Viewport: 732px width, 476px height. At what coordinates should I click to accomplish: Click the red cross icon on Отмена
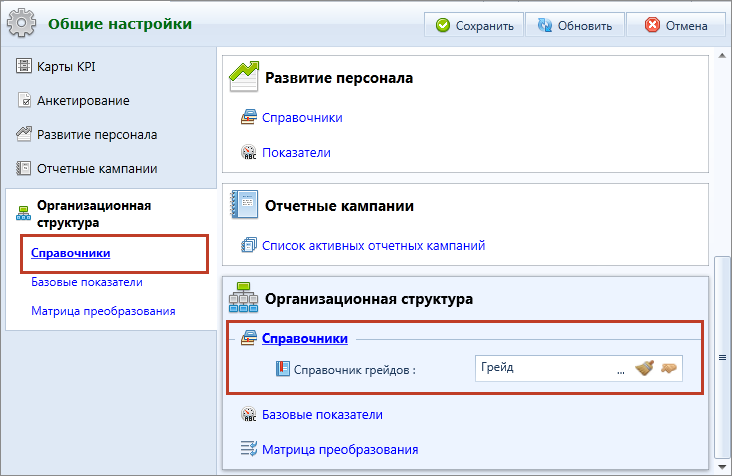click(652, 25)
